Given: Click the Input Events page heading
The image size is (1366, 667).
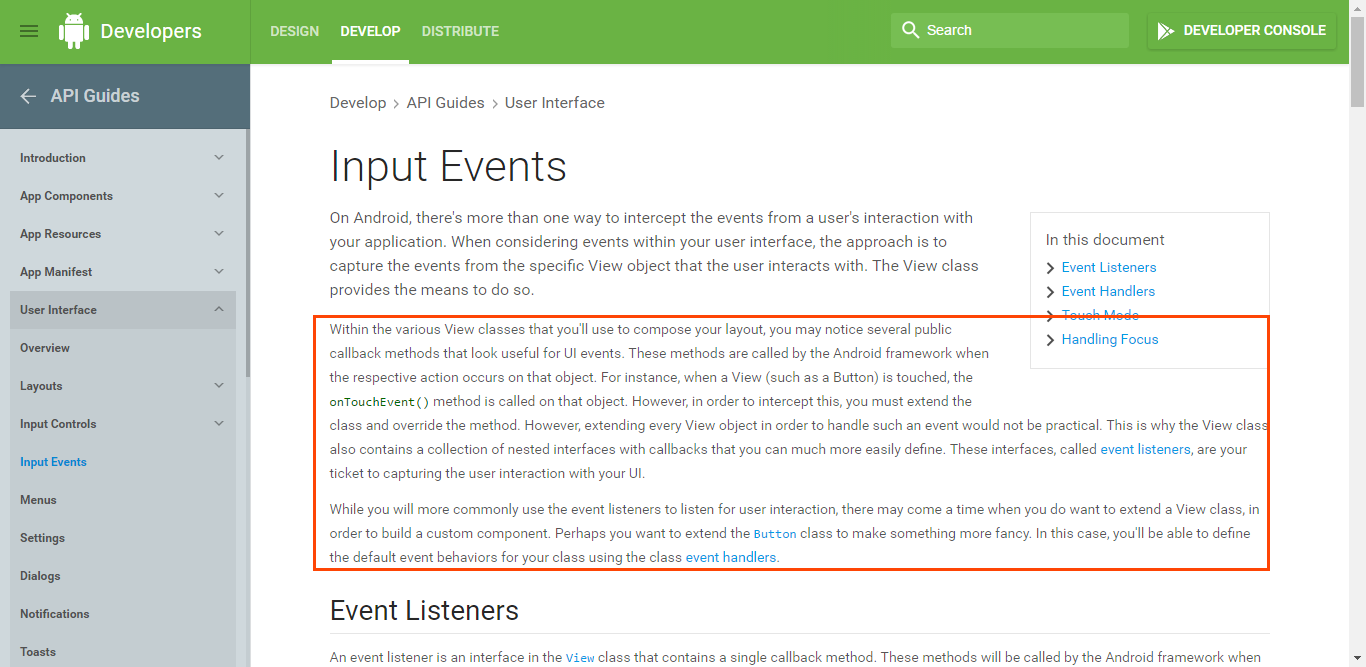Looking at the screenshot, I should (448, 167).
